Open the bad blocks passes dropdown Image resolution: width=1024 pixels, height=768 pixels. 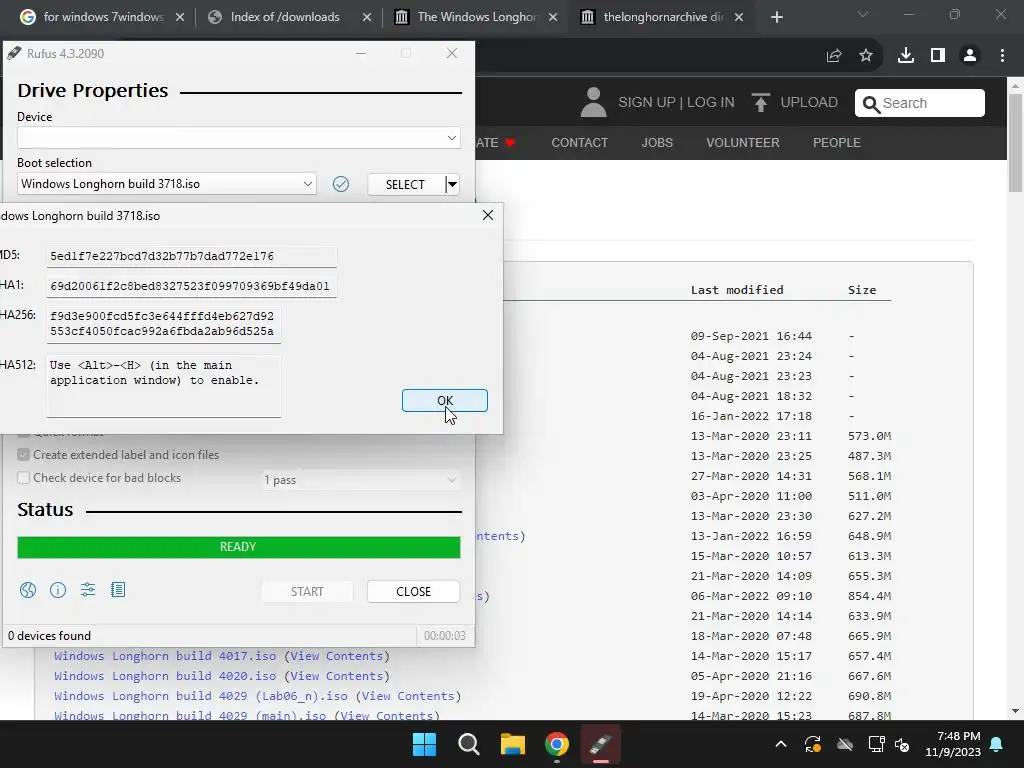coord(360,480)
